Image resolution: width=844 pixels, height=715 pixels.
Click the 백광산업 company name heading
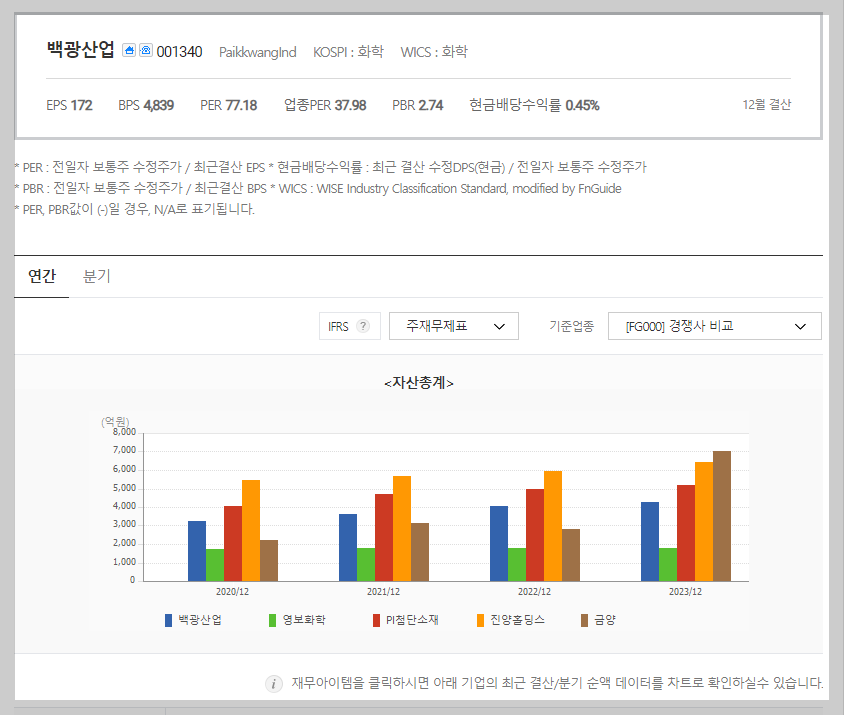pos(81,50)
